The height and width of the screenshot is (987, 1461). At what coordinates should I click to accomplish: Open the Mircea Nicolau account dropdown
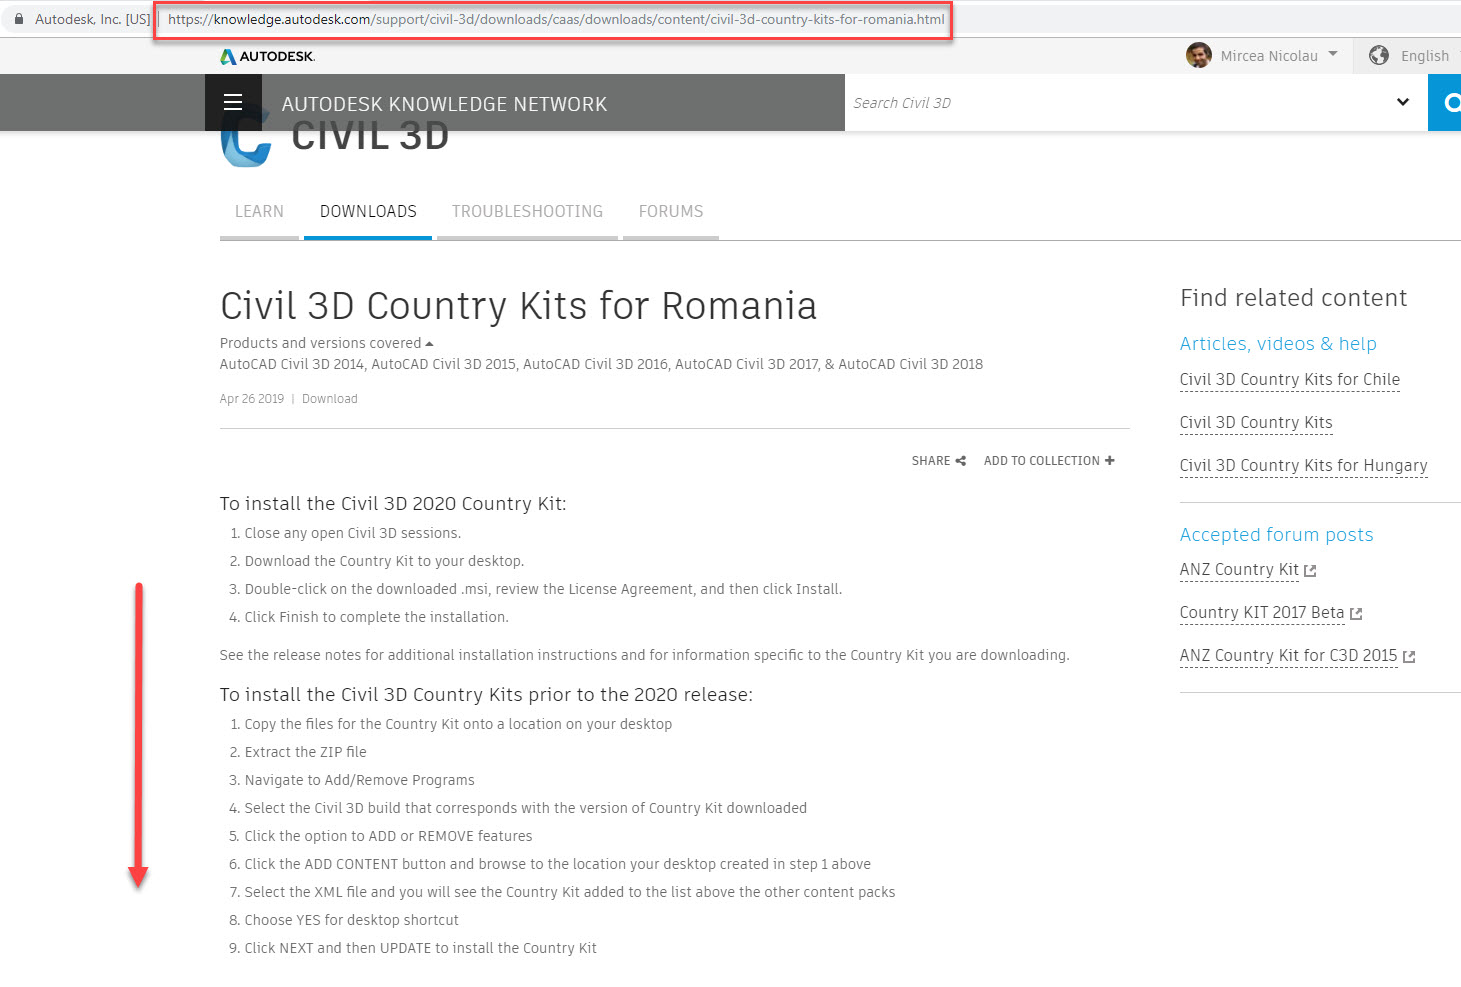(x=1333, y=54)
